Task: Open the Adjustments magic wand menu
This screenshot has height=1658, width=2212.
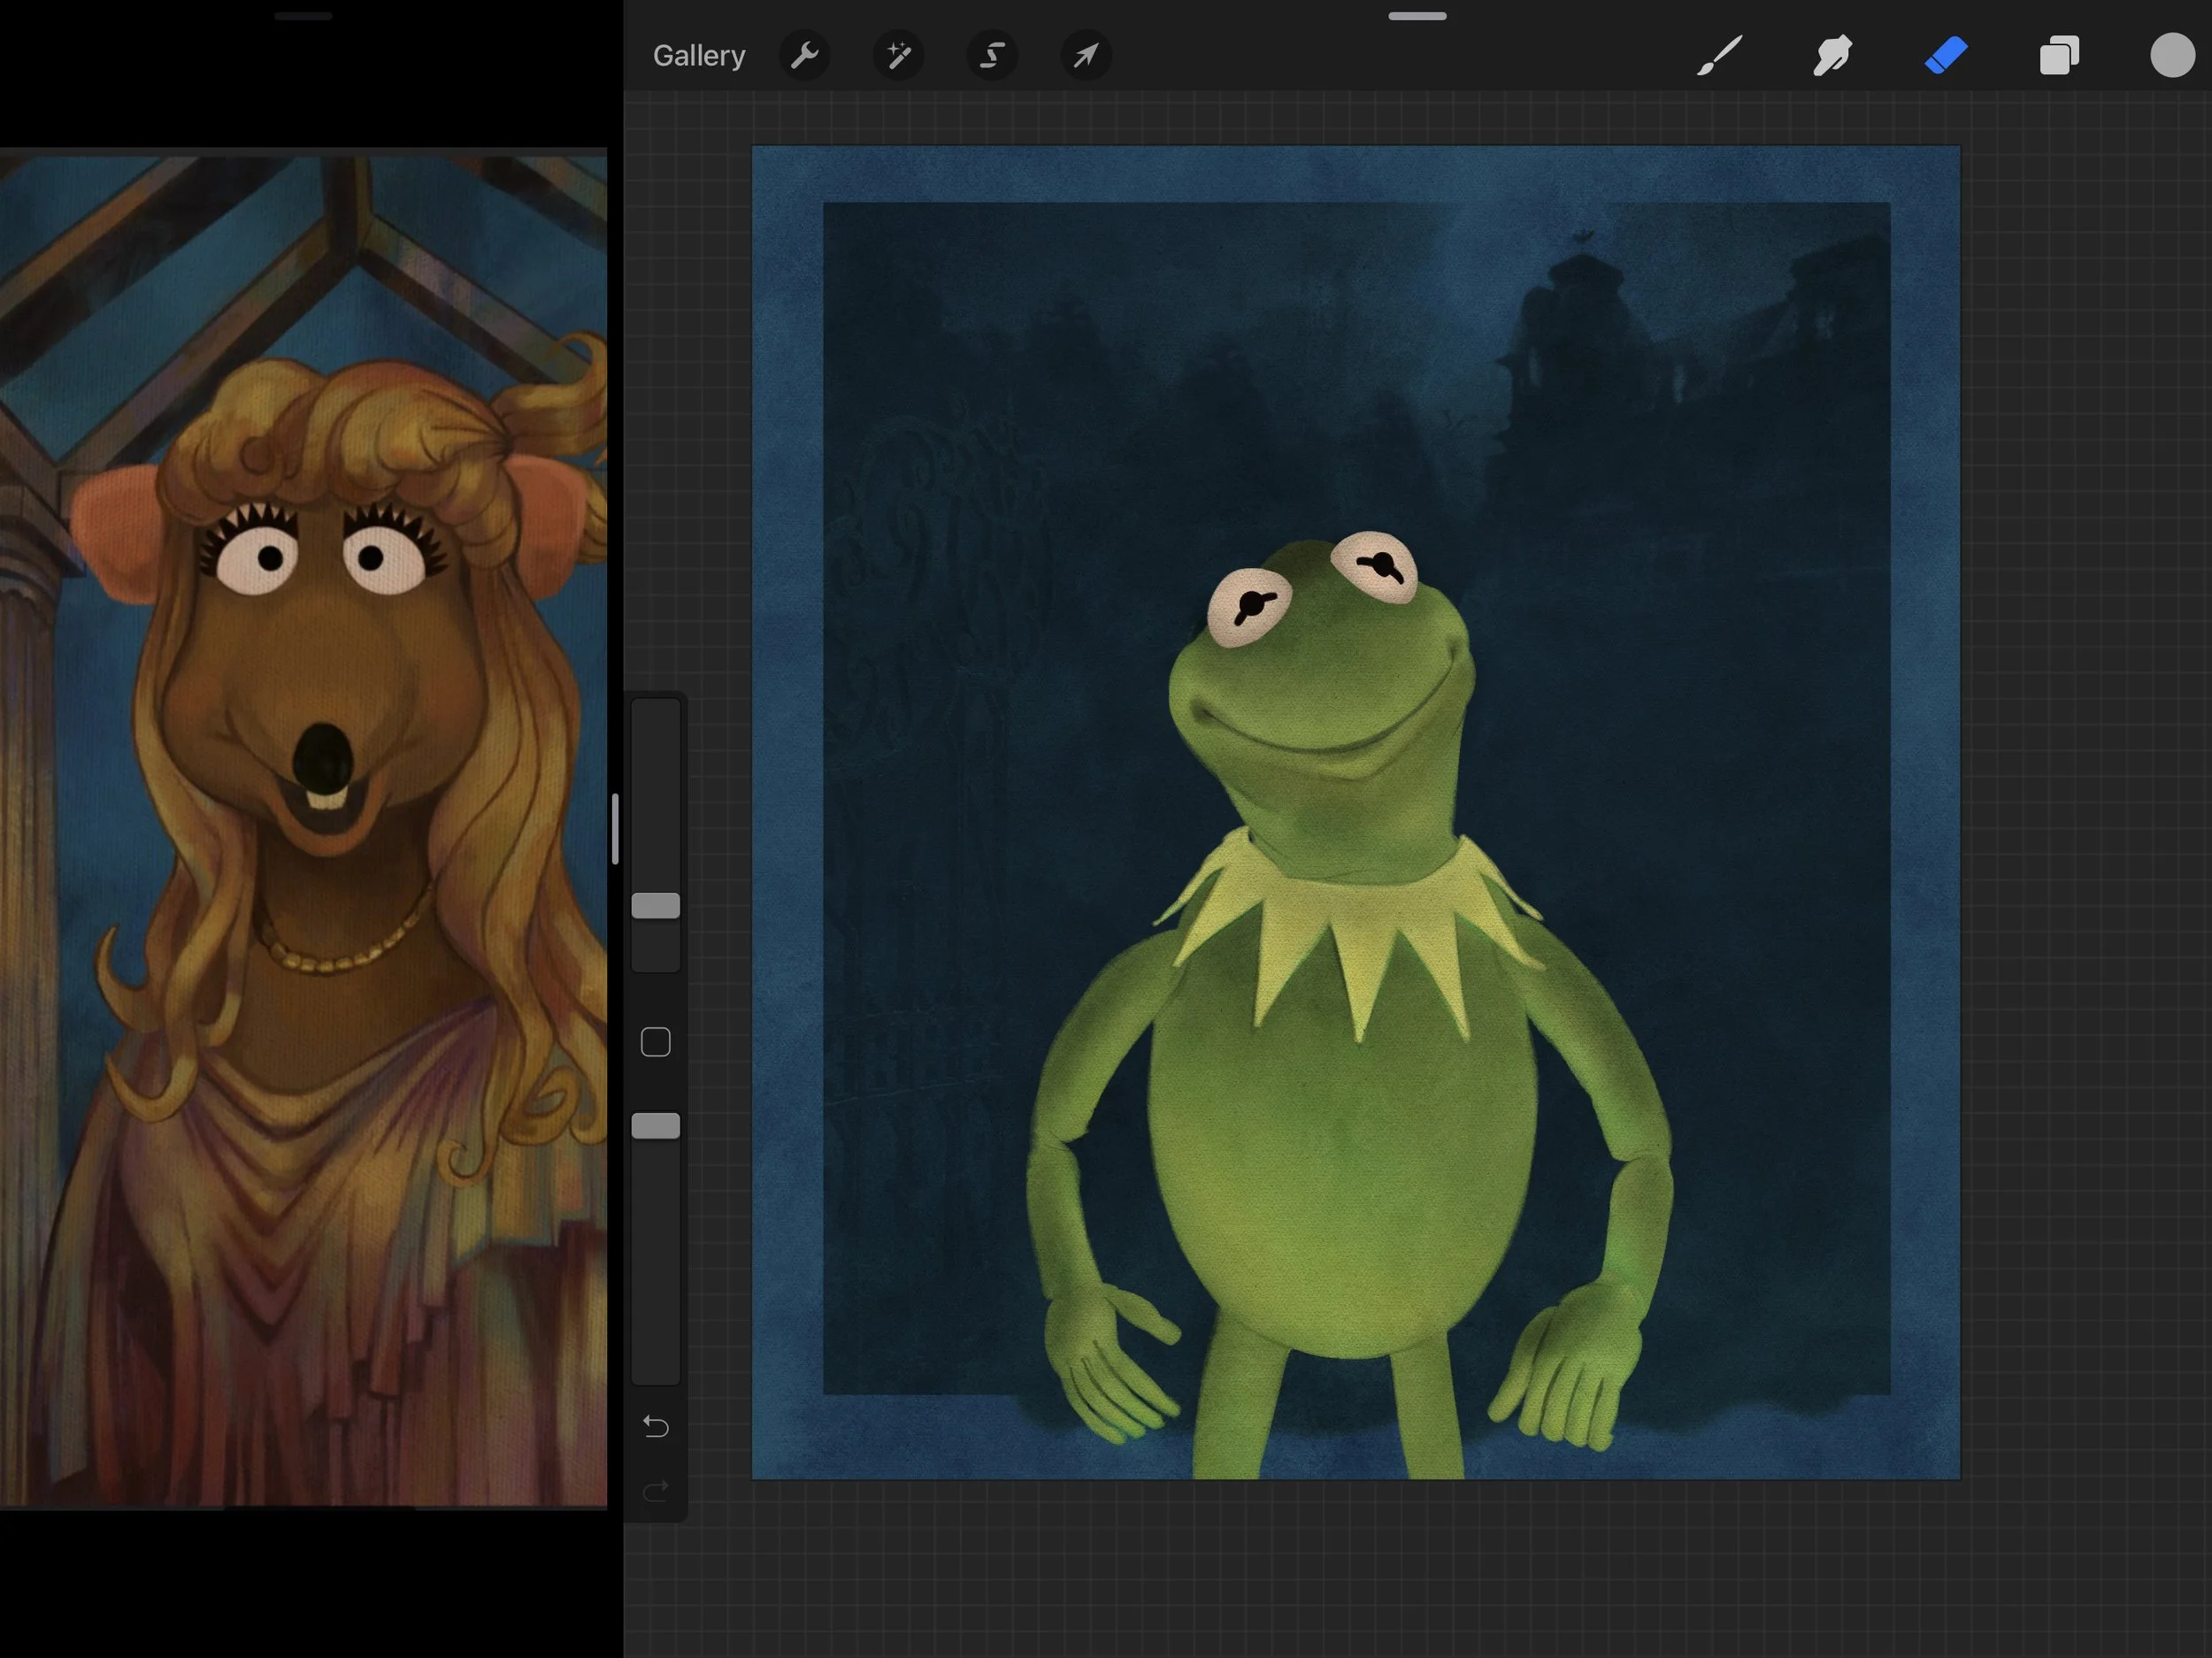Action: click(x=898, y=55)
